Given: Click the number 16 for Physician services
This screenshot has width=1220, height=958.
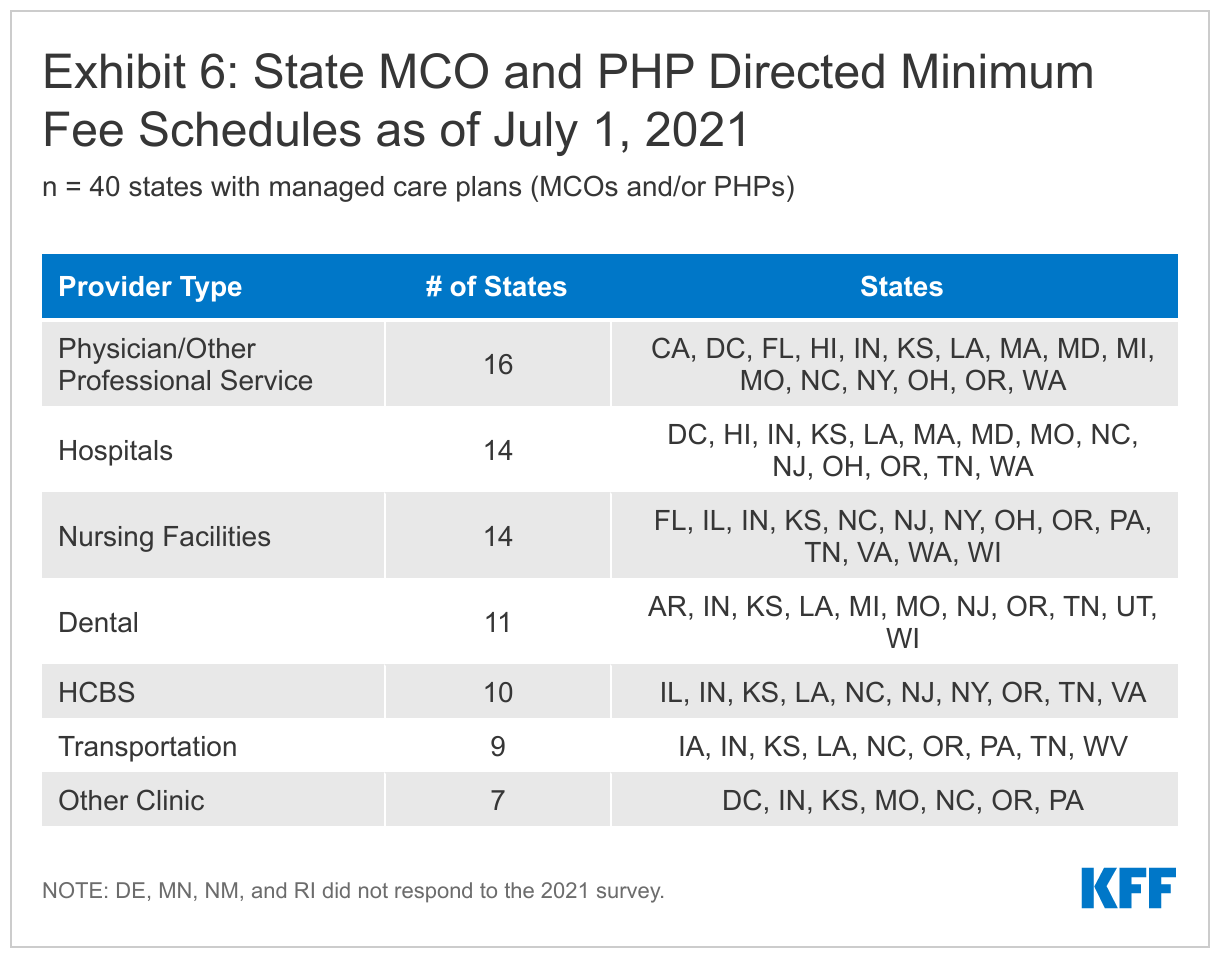Looking at the screenshot, I should tap(497, 364).
